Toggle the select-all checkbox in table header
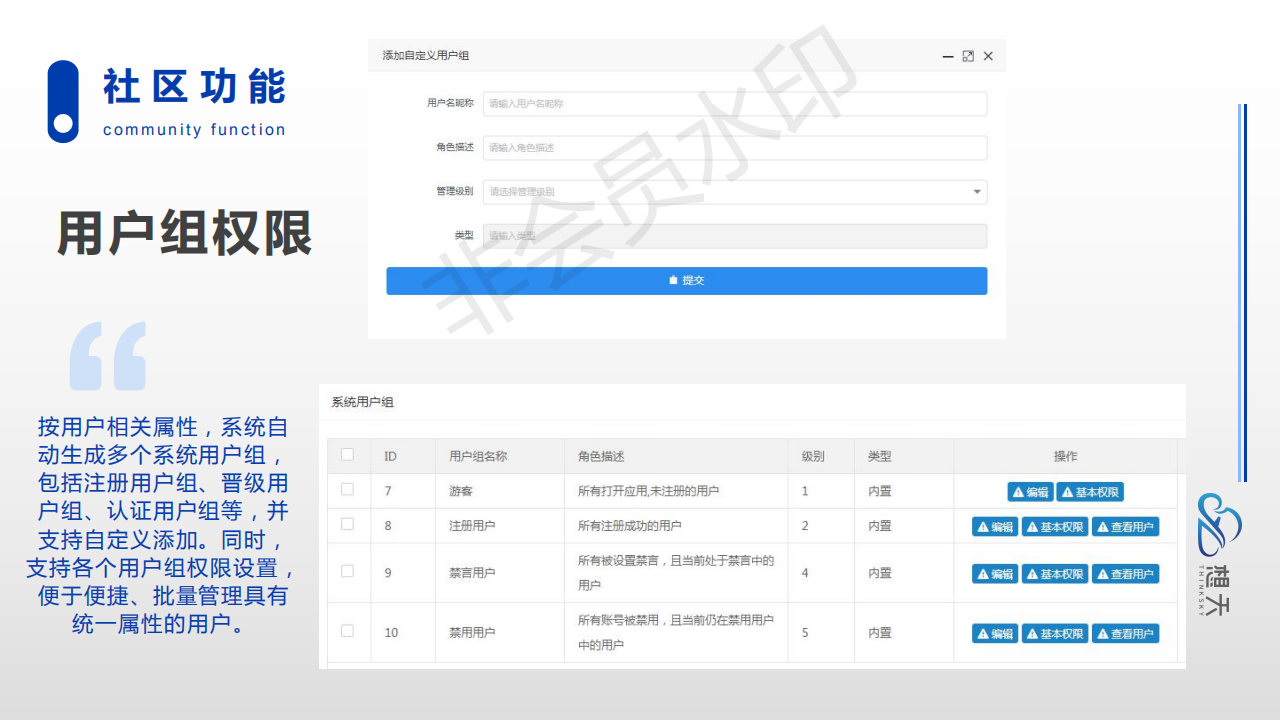 [347, 454]
